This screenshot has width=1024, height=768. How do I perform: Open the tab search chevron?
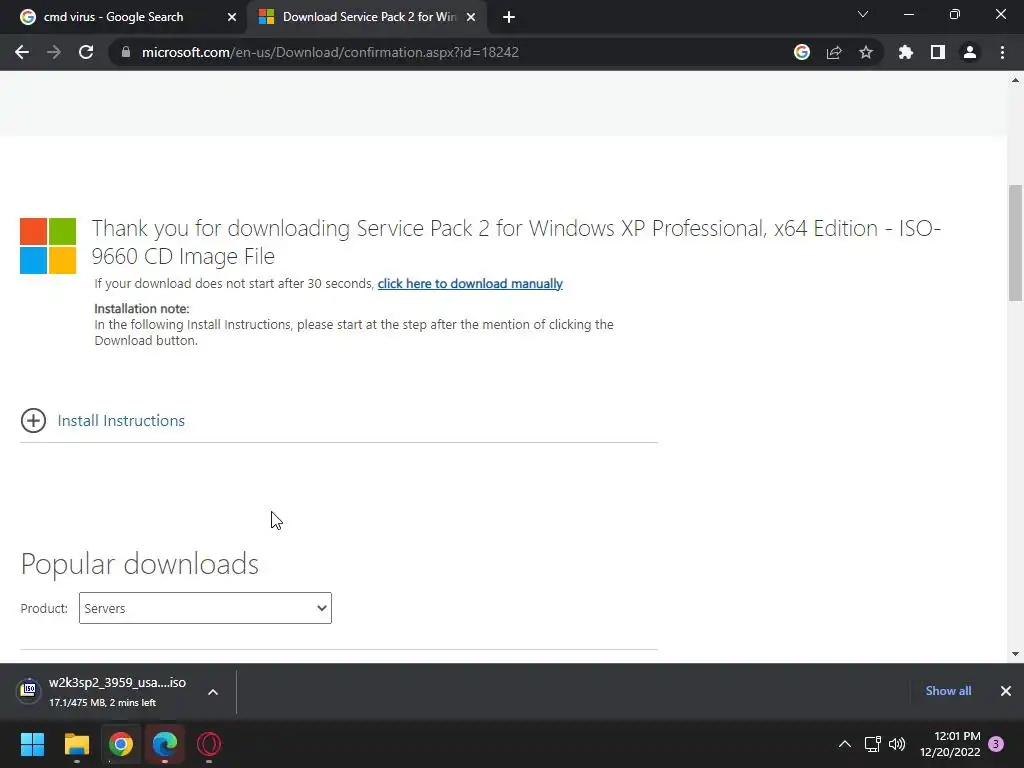[863, 14]
